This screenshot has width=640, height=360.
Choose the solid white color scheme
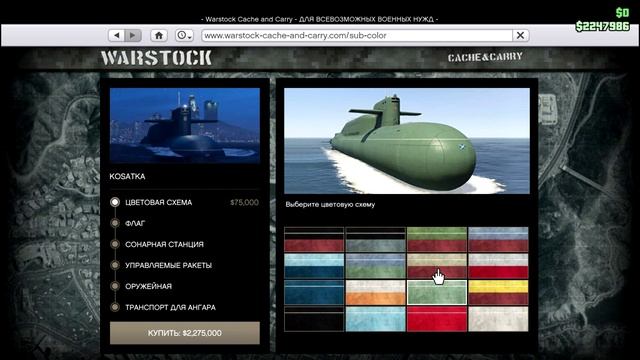(x=498, y=319)
